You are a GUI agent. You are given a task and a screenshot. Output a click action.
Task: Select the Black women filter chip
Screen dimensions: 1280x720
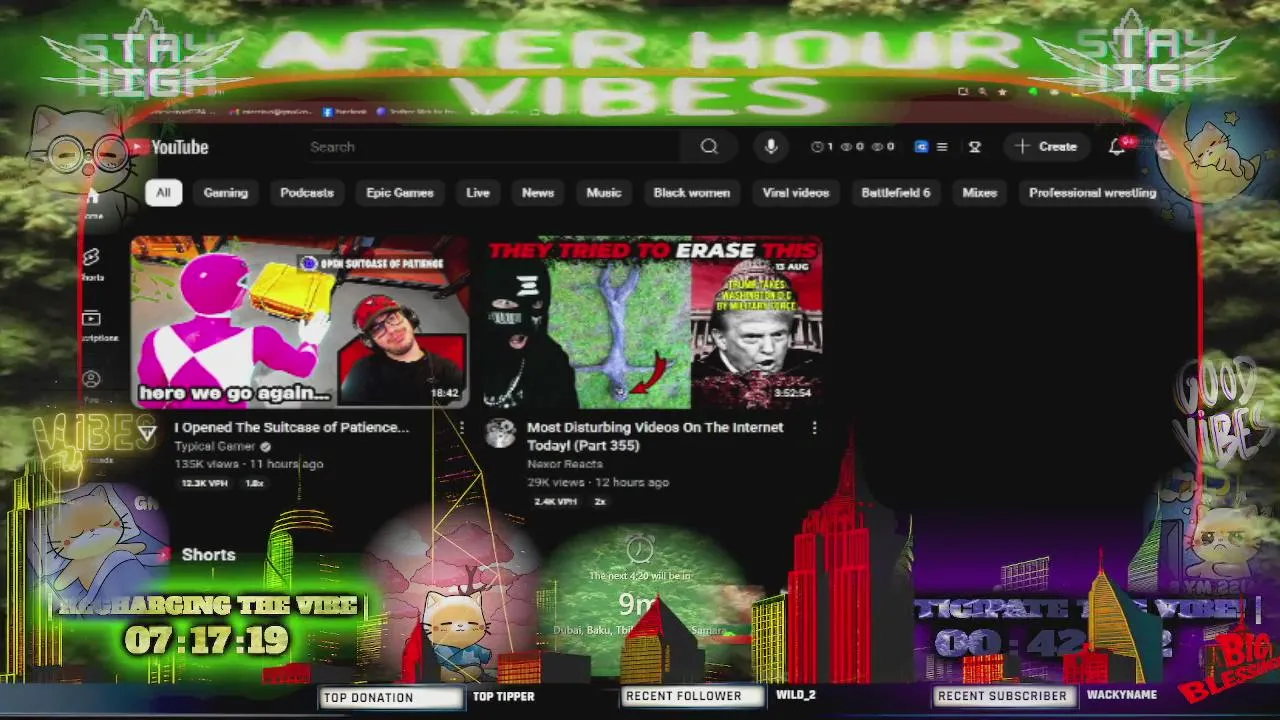(692, 193)
